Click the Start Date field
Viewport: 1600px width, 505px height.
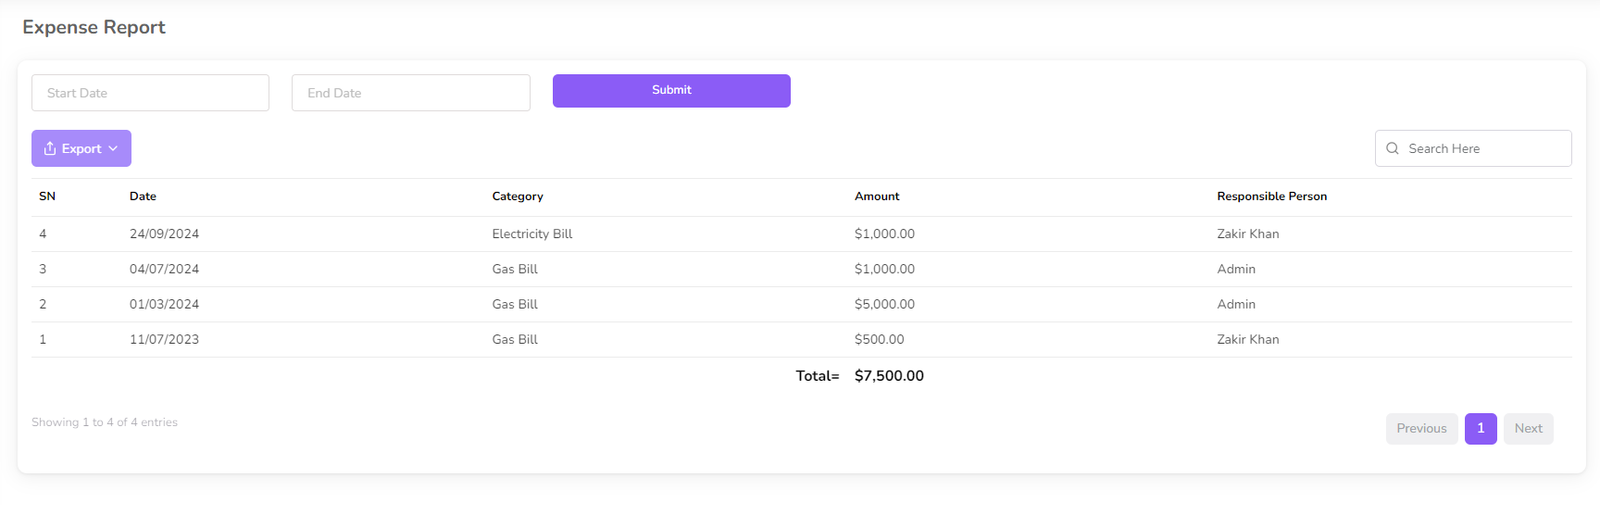(150, 93)
